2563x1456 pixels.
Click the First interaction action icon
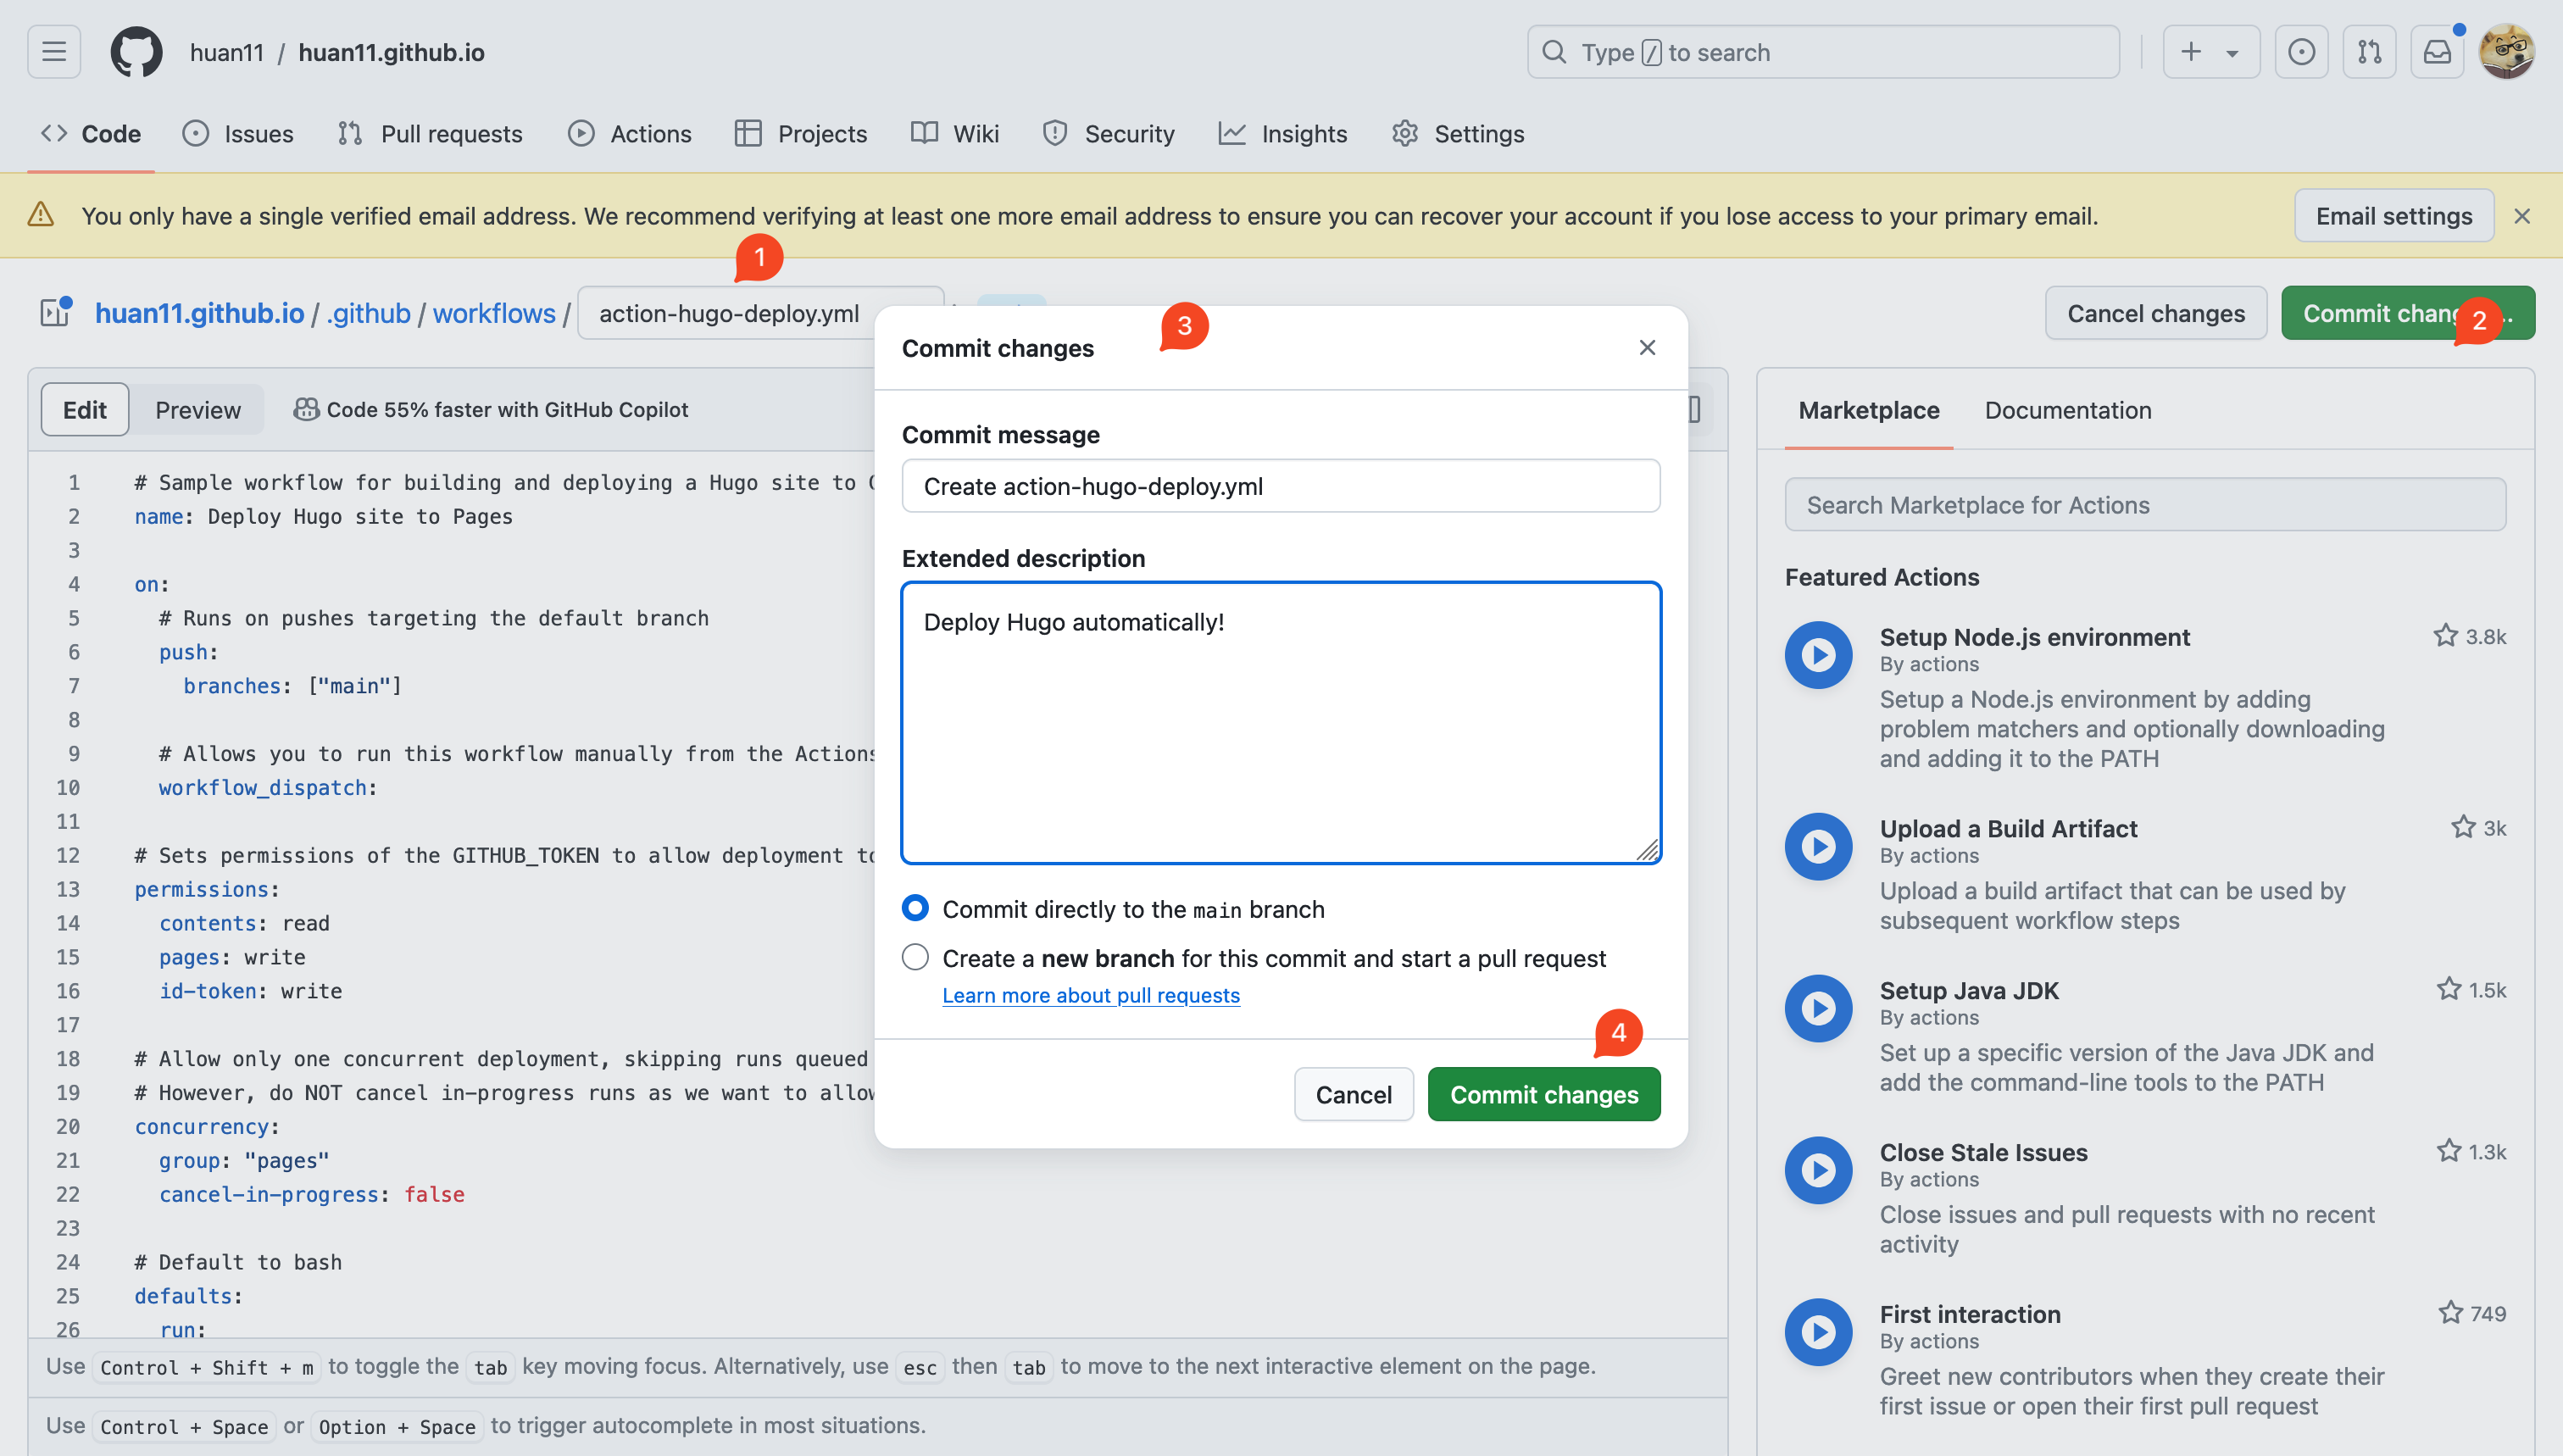(x=1818, y=1332)
